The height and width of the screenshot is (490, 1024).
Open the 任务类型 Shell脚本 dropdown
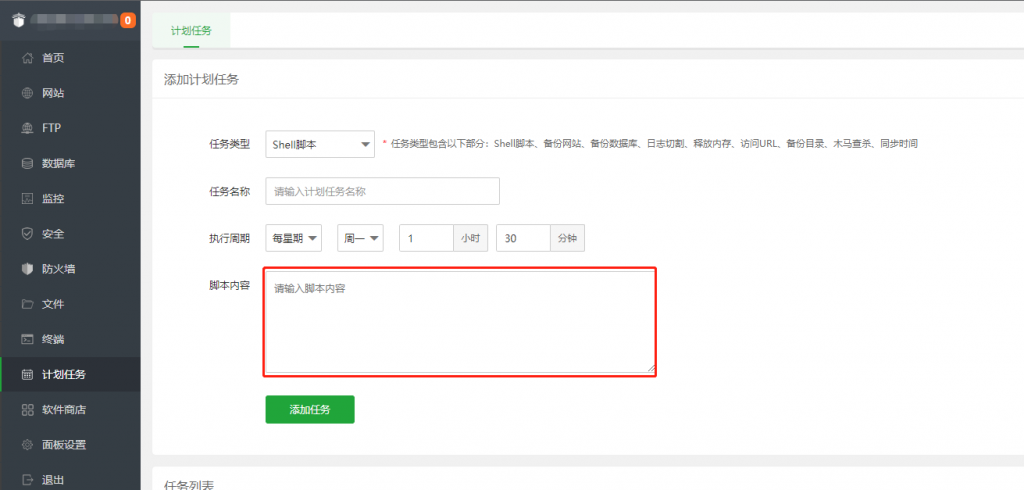click(x=320, y=144)
